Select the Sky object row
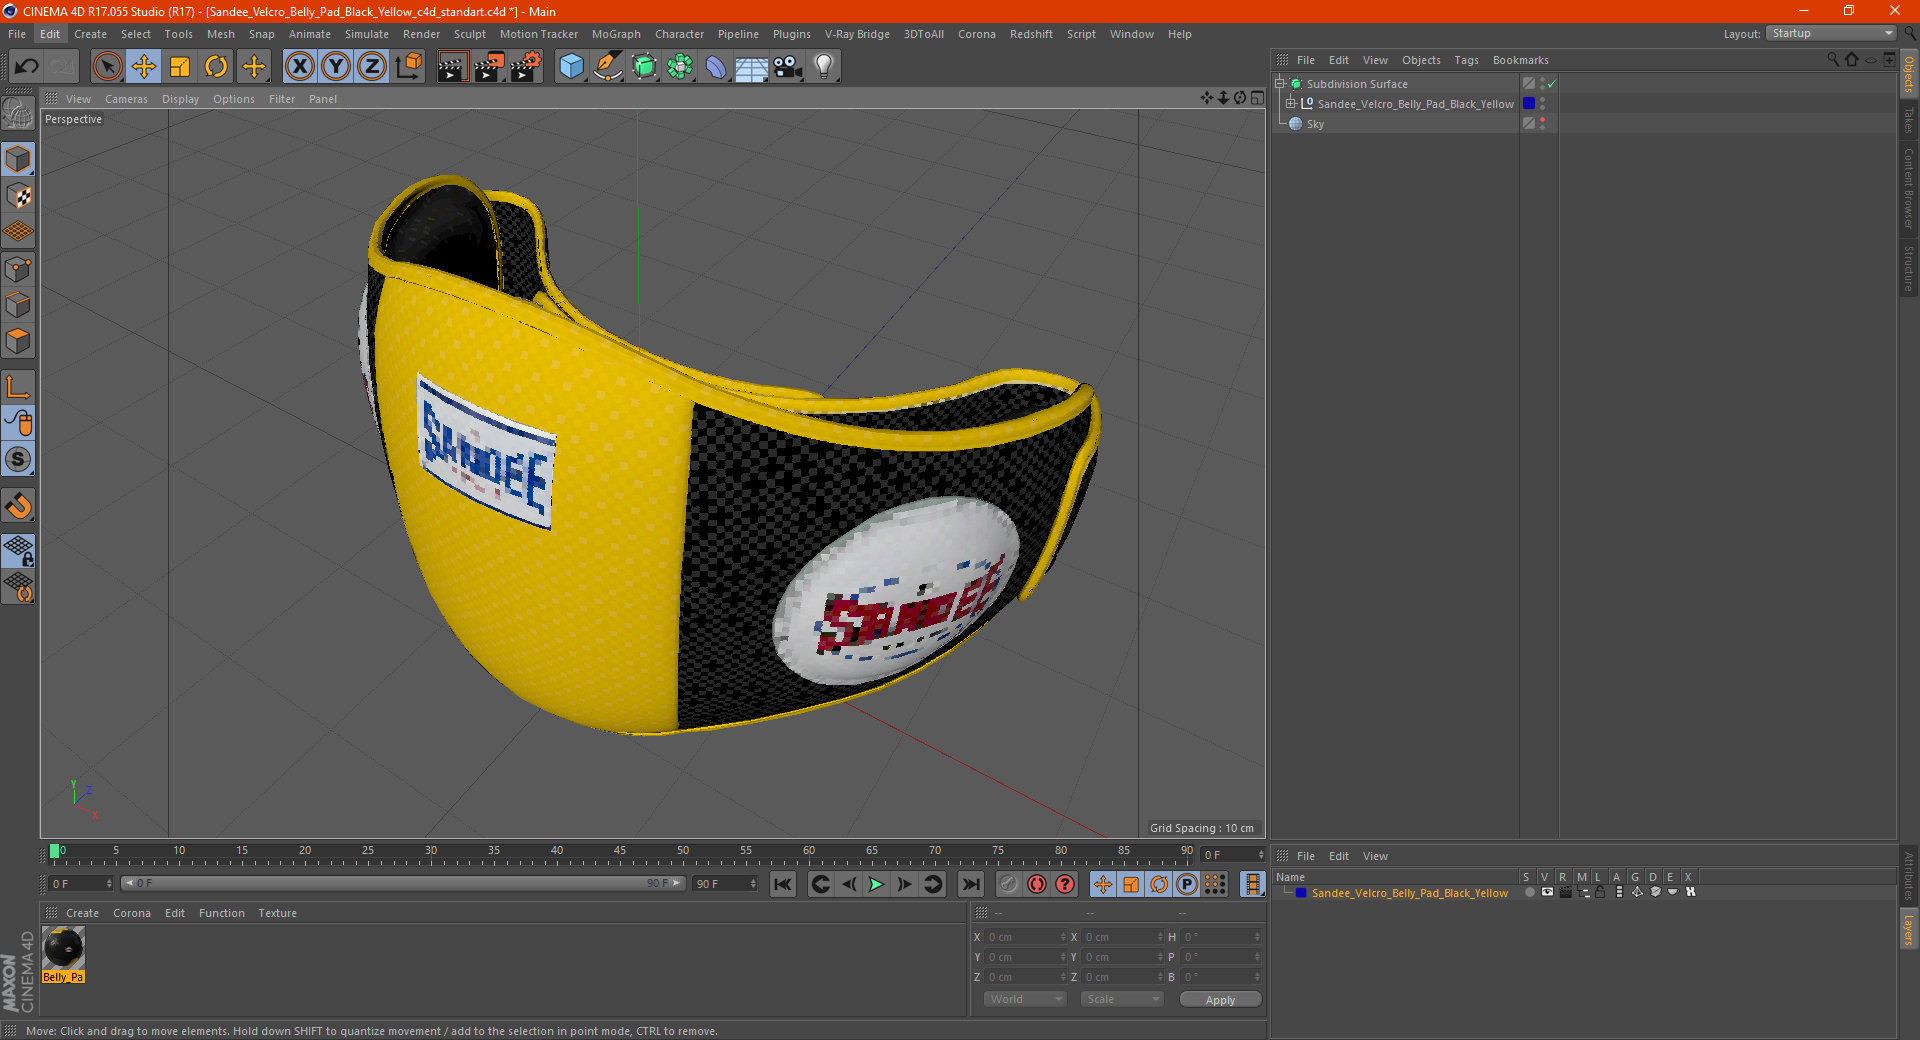Image resolution: width=1920 pixels, height=1040 pixels. click(x=1396, y=124)
